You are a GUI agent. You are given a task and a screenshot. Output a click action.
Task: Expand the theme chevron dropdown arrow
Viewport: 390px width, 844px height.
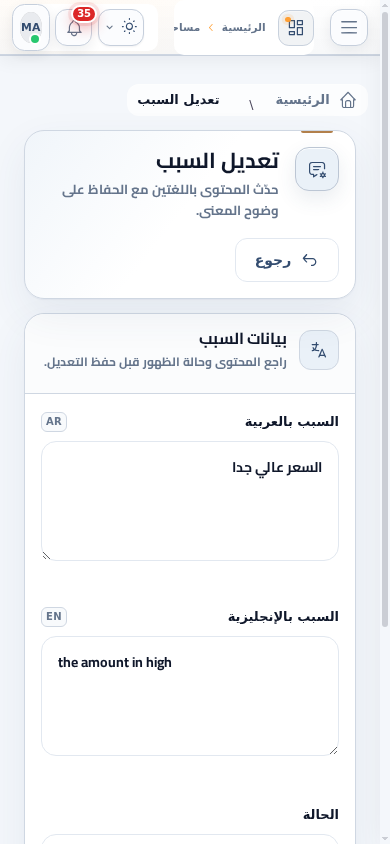109,27
